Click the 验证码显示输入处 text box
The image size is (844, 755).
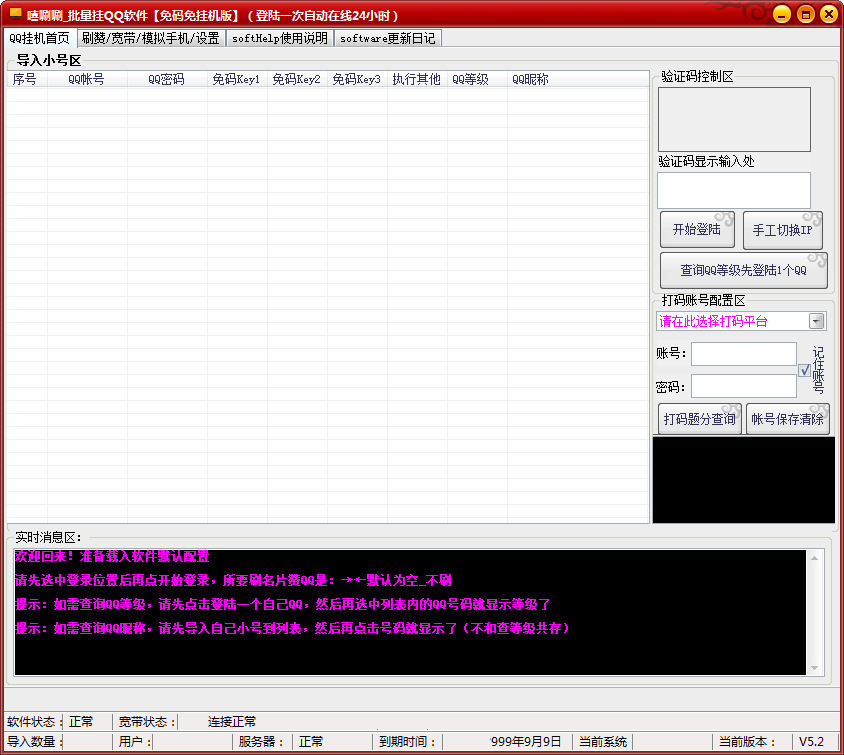[x=733, y=190]
